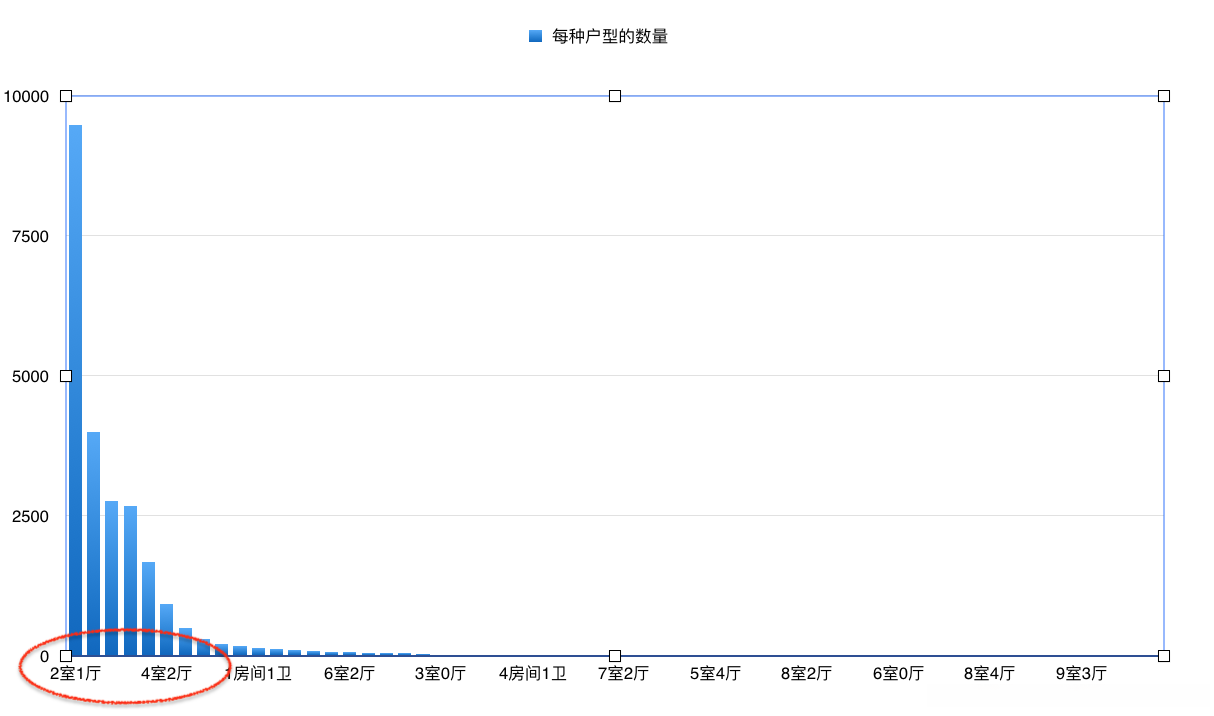Grab the top-middle chart selection handle
Image resolution: width=1214 pixels, height=716 pixels.
tap(615, 96)
